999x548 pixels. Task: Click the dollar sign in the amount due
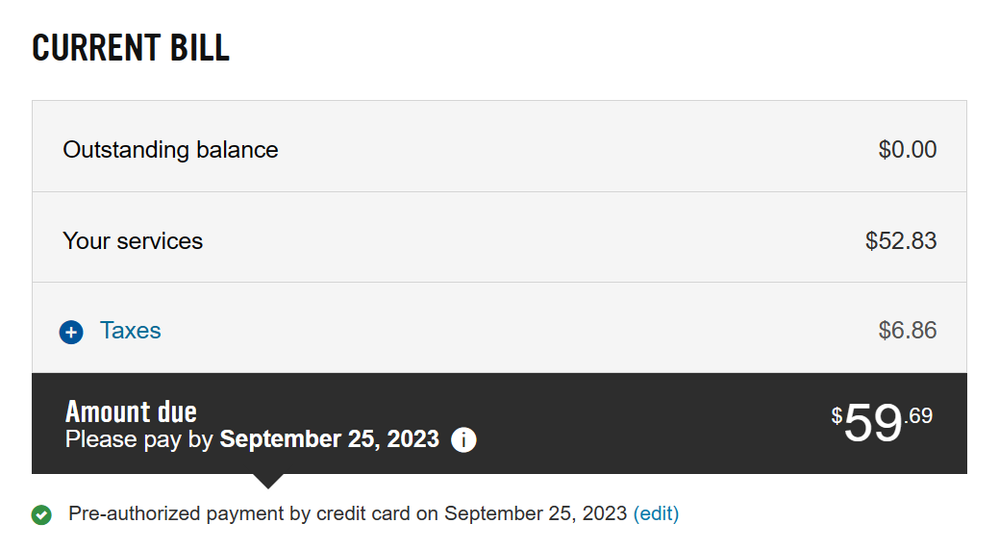837,416
